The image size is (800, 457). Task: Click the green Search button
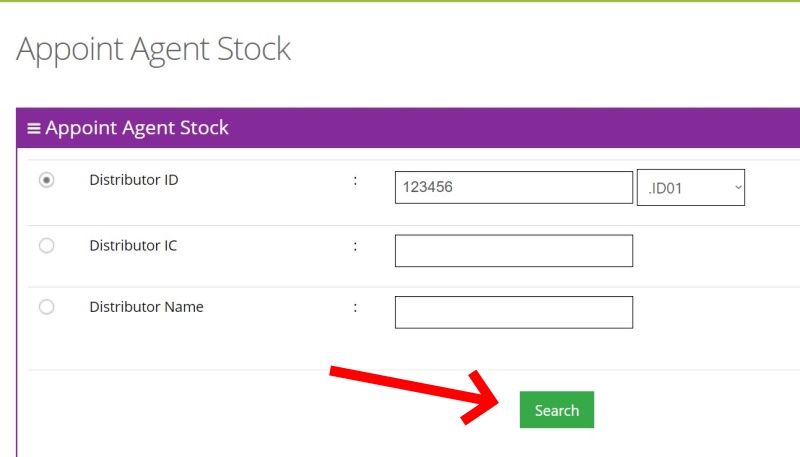(x=557, y=410)
